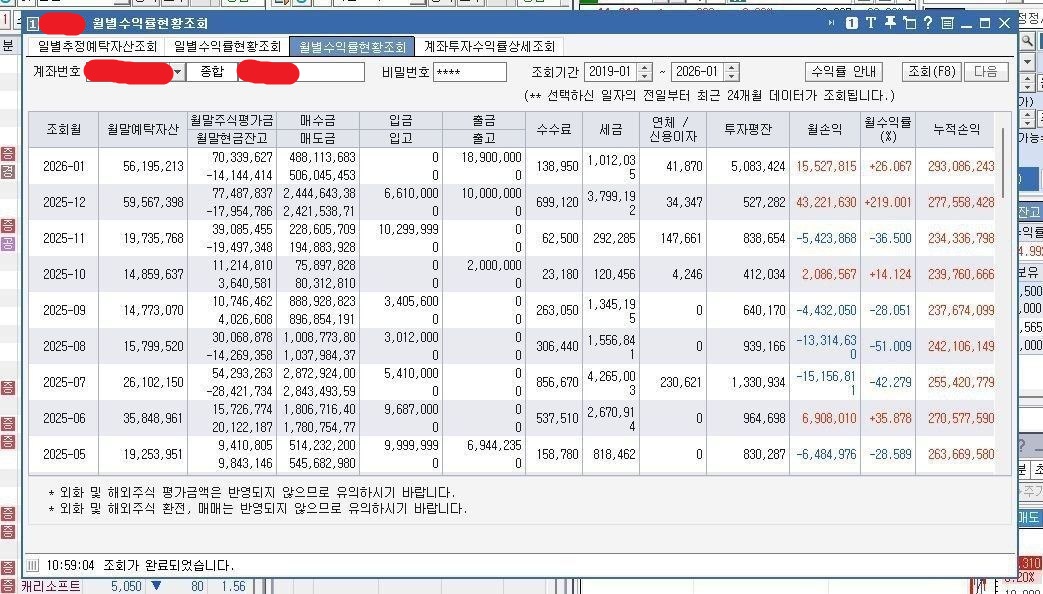Click the left arrow playback-style icon in the title bar
The height and width of the screenshot is (594, 1043).
pos(832,24)
